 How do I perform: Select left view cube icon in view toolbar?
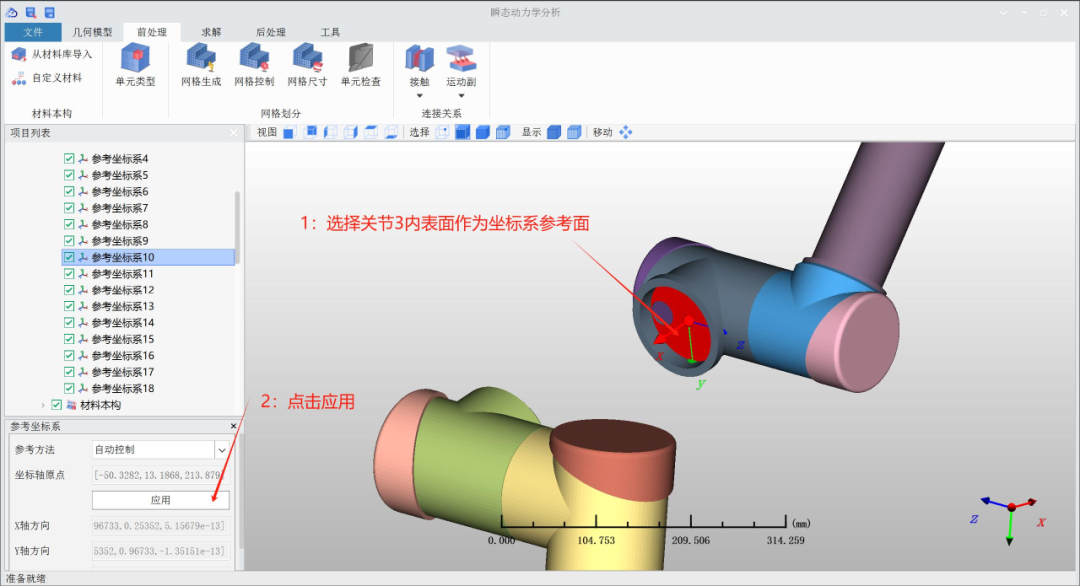331,132
